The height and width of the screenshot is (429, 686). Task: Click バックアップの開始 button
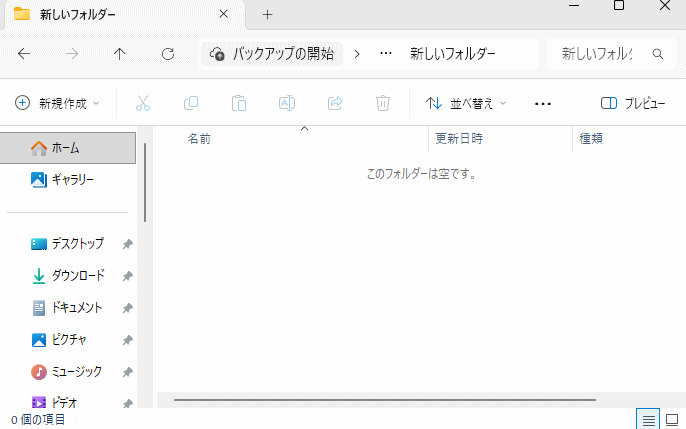coord(272,54)
